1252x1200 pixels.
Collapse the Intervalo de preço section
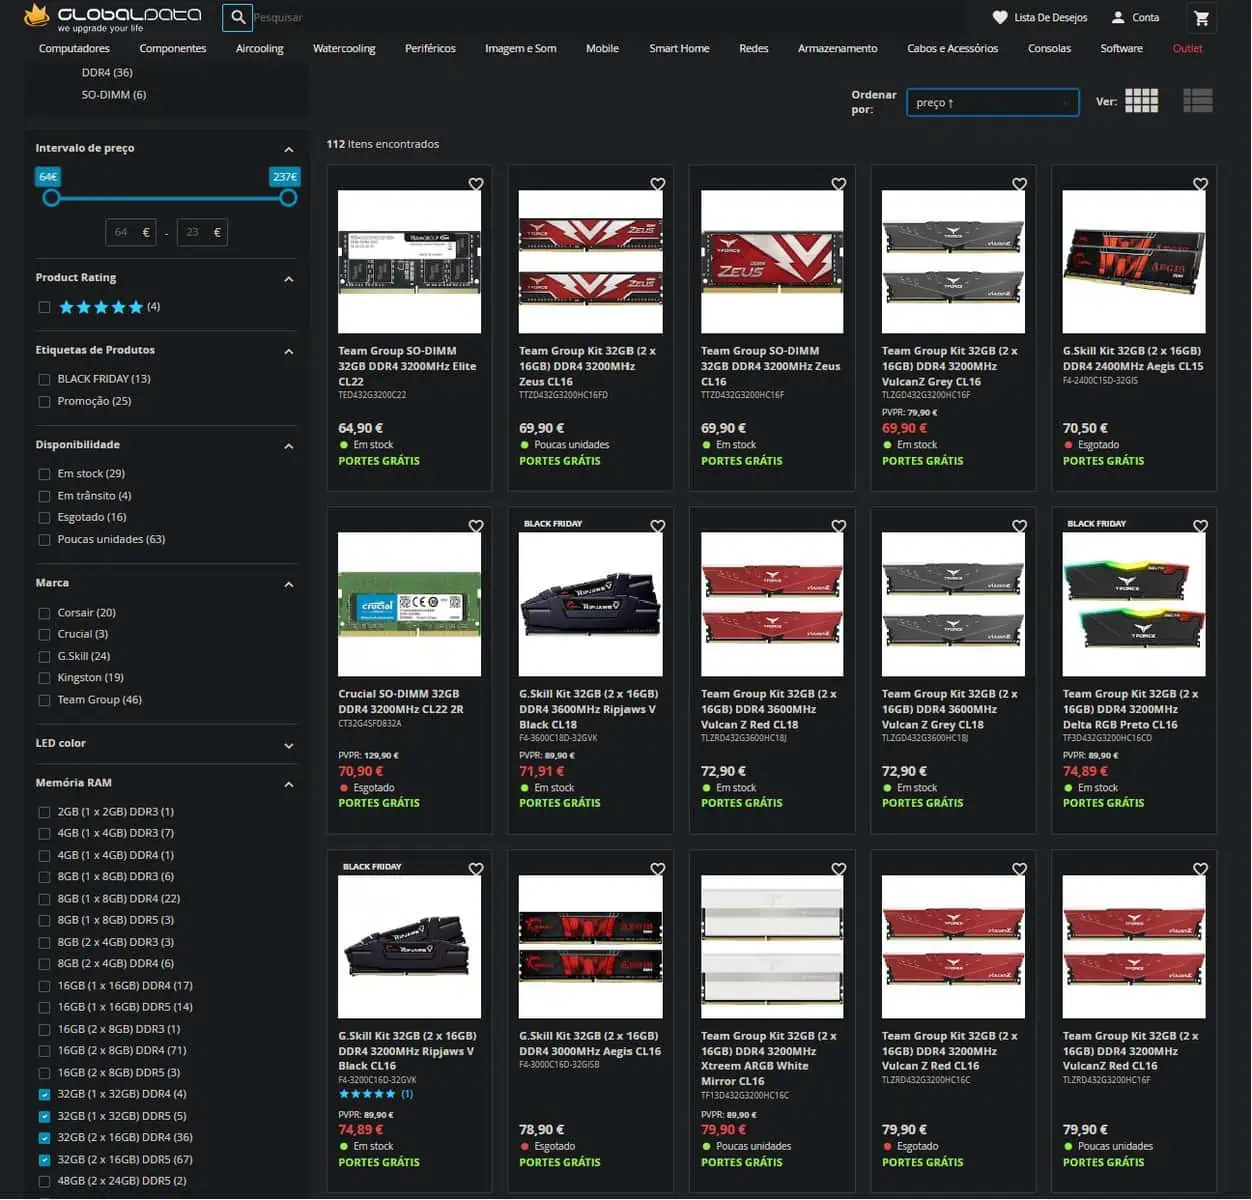(289, 149)
